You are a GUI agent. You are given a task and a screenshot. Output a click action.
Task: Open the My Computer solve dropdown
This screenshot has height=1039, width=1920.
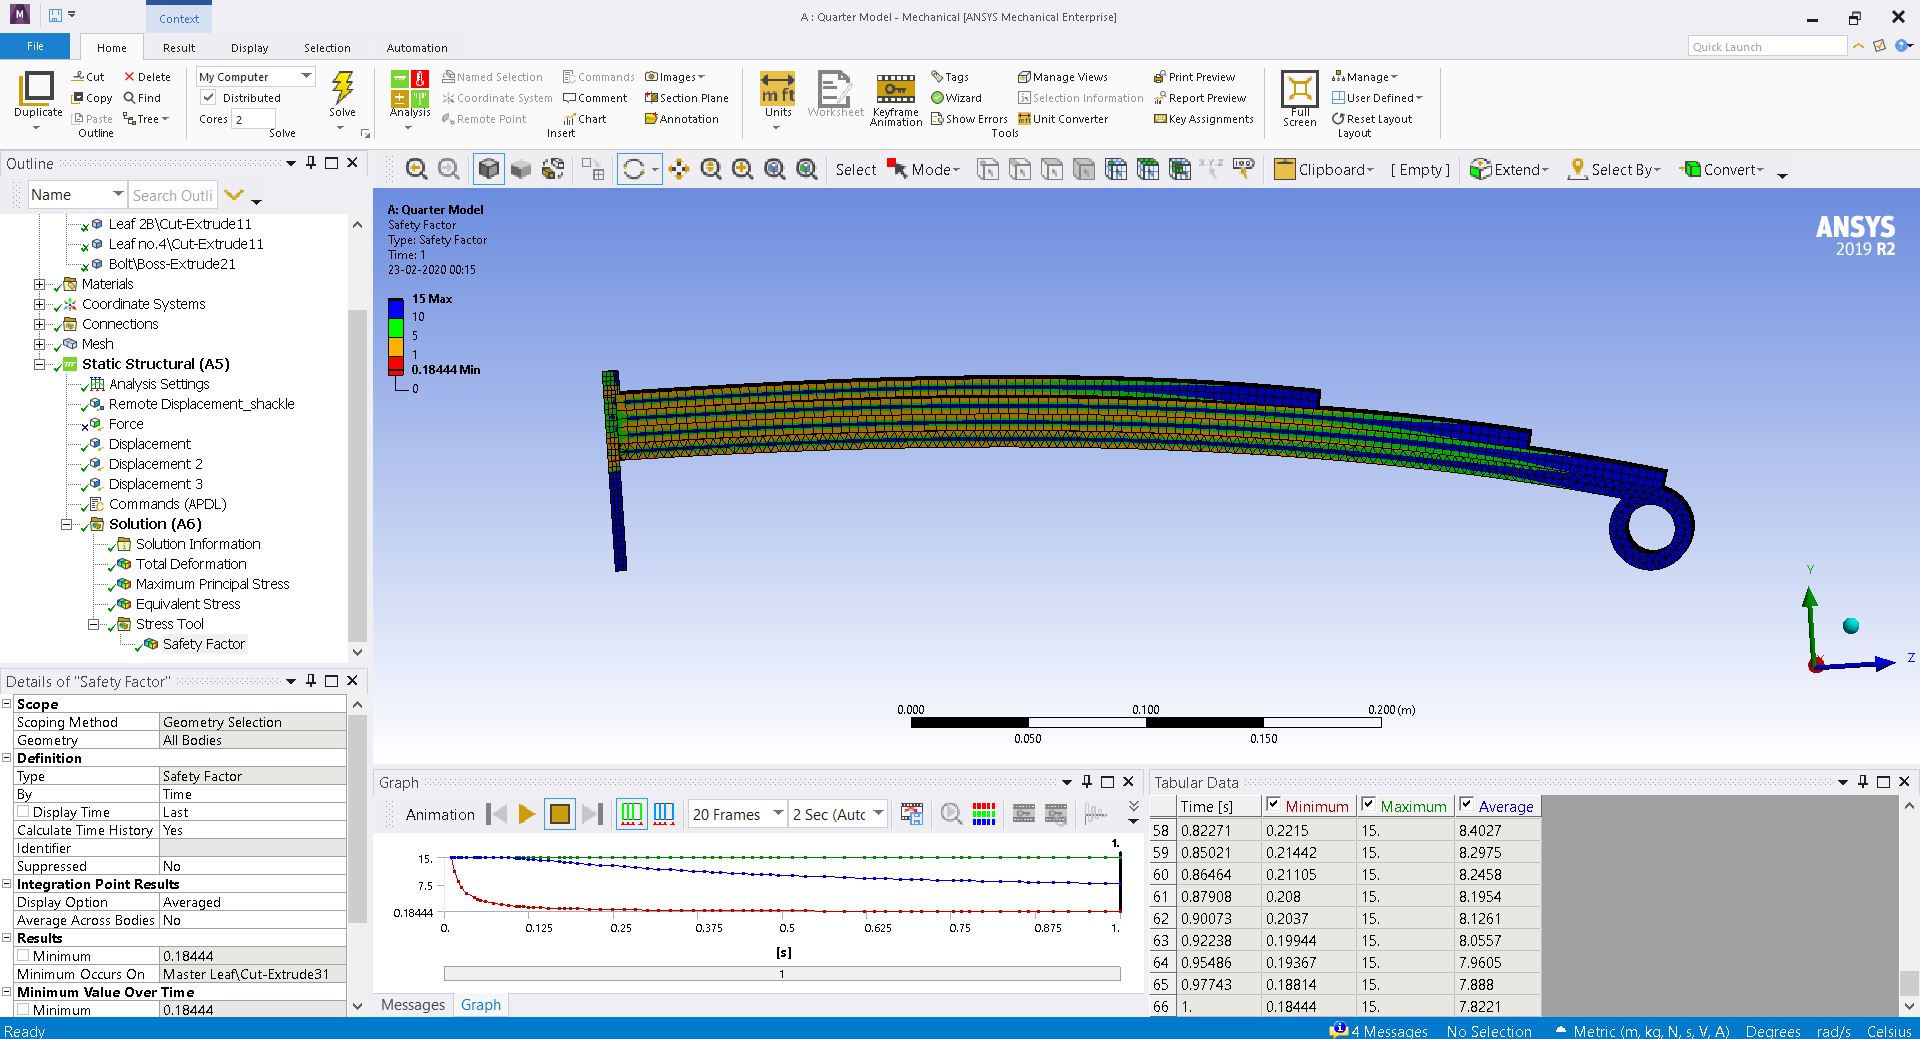(255, 77)
